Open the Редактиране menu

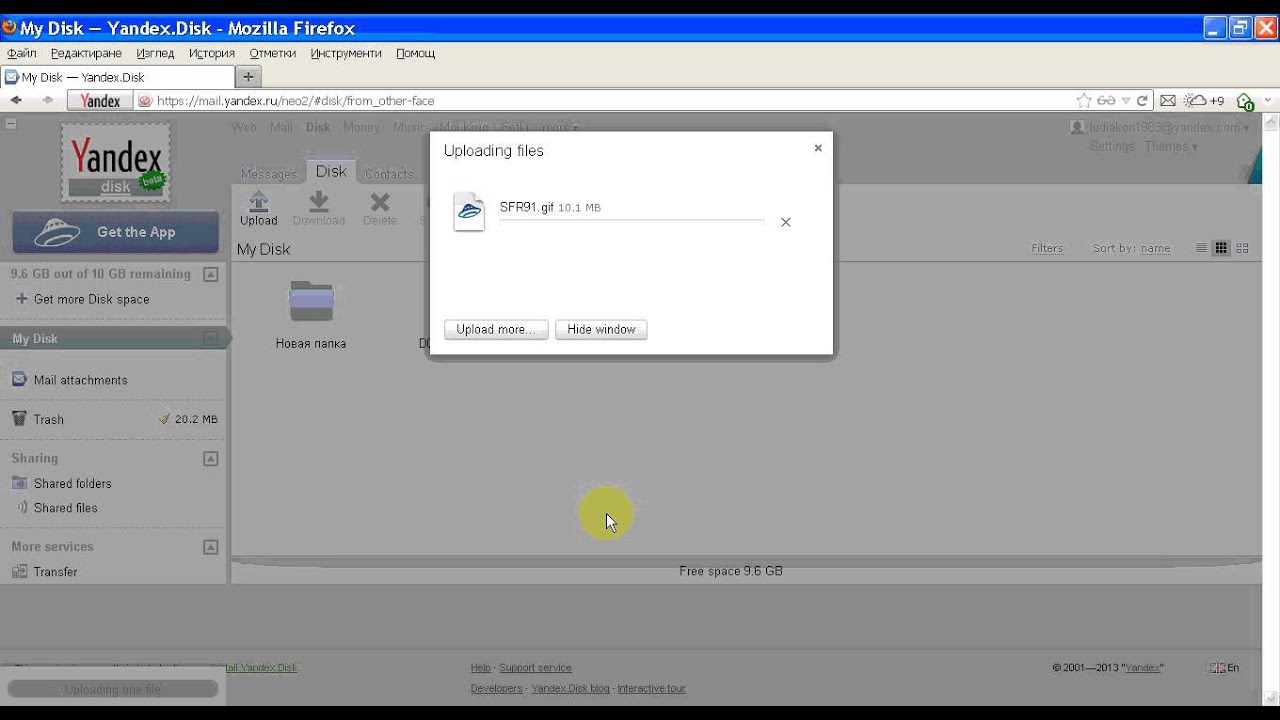tap(86, 53)
